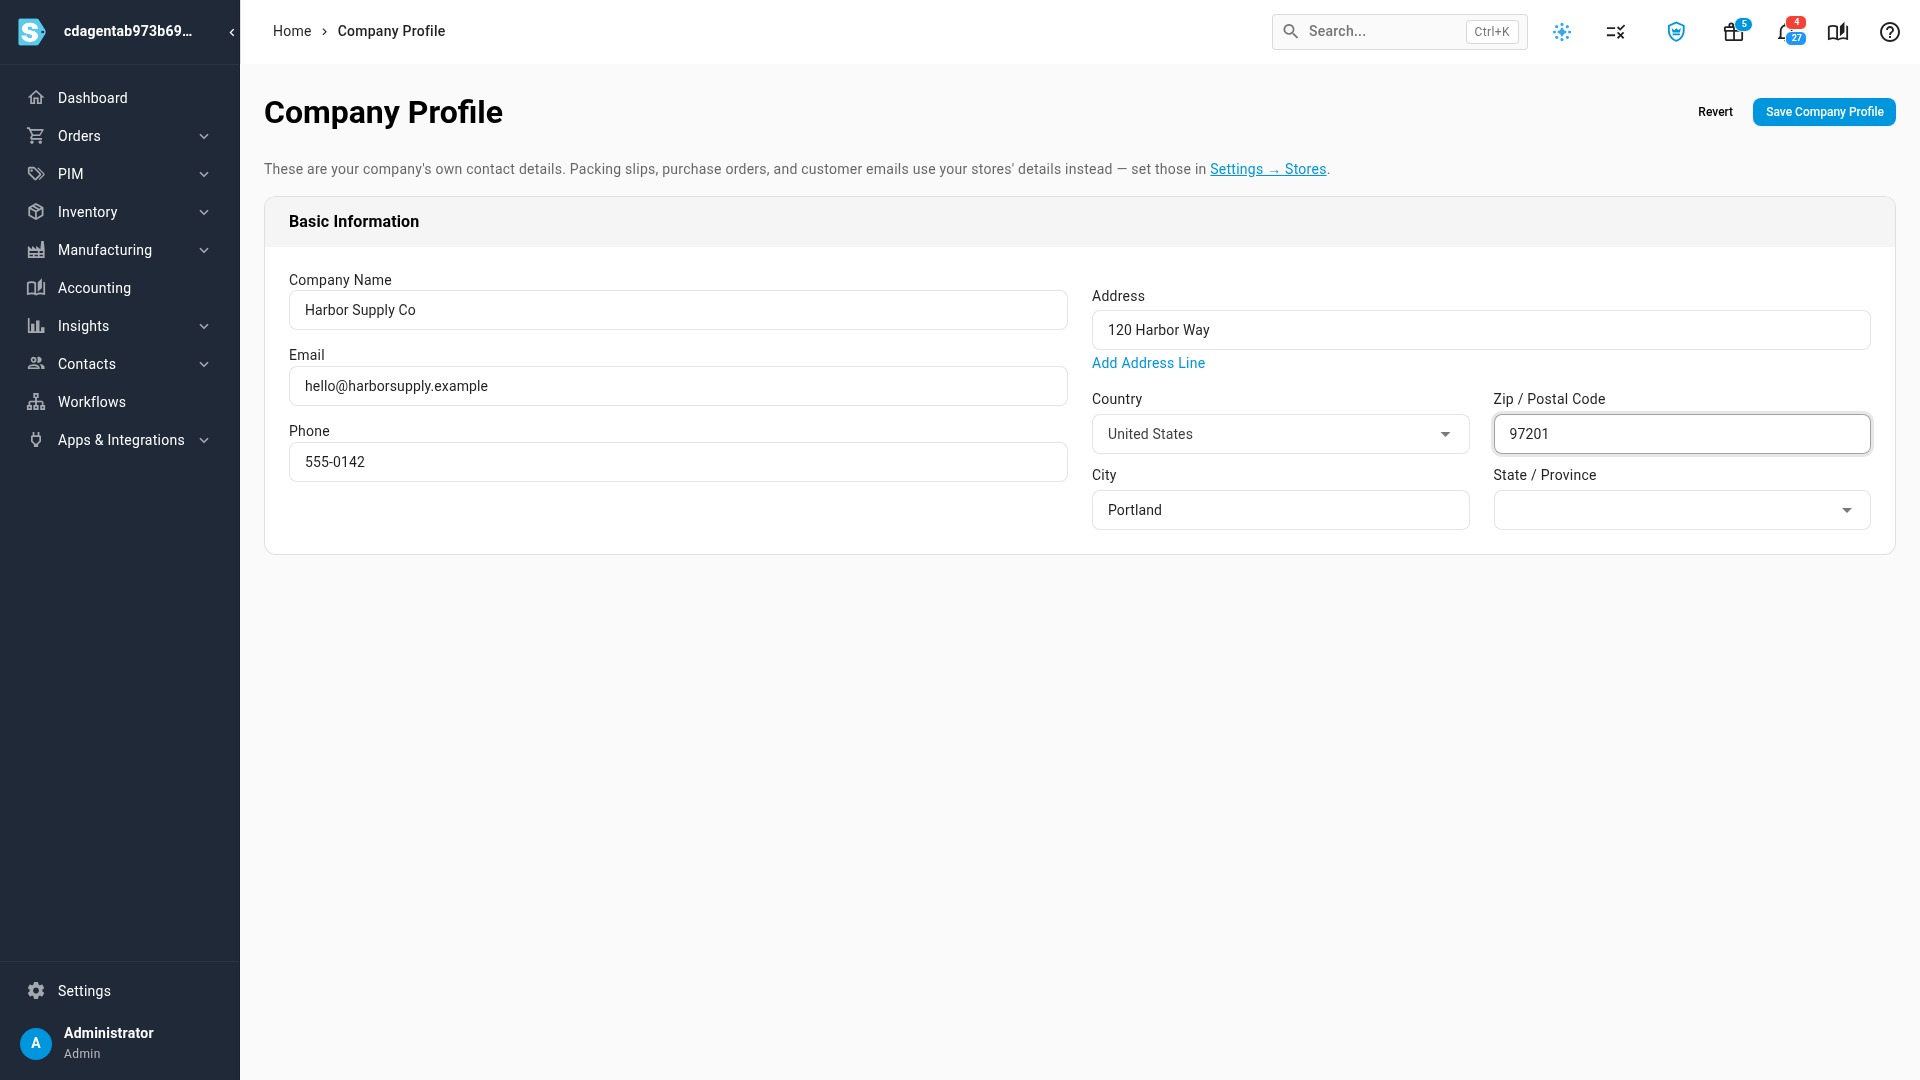
Task: Click the Accounting ledger icon
Action: coord(36,288)
